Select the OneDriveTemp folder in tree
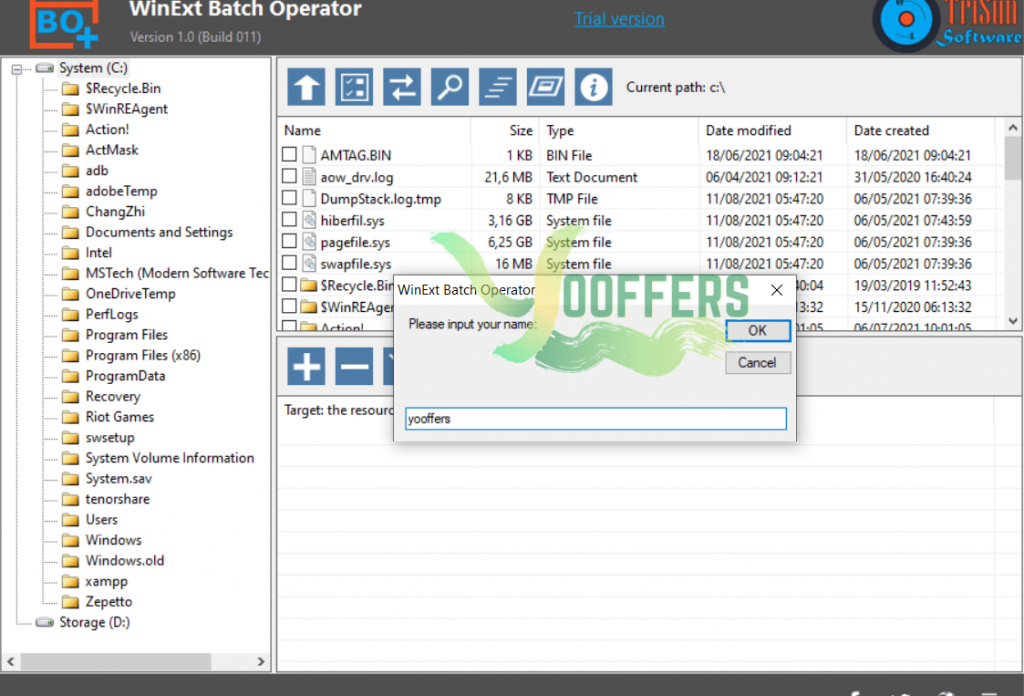The width and height of the screenshot is (1024, 696). 131,294
